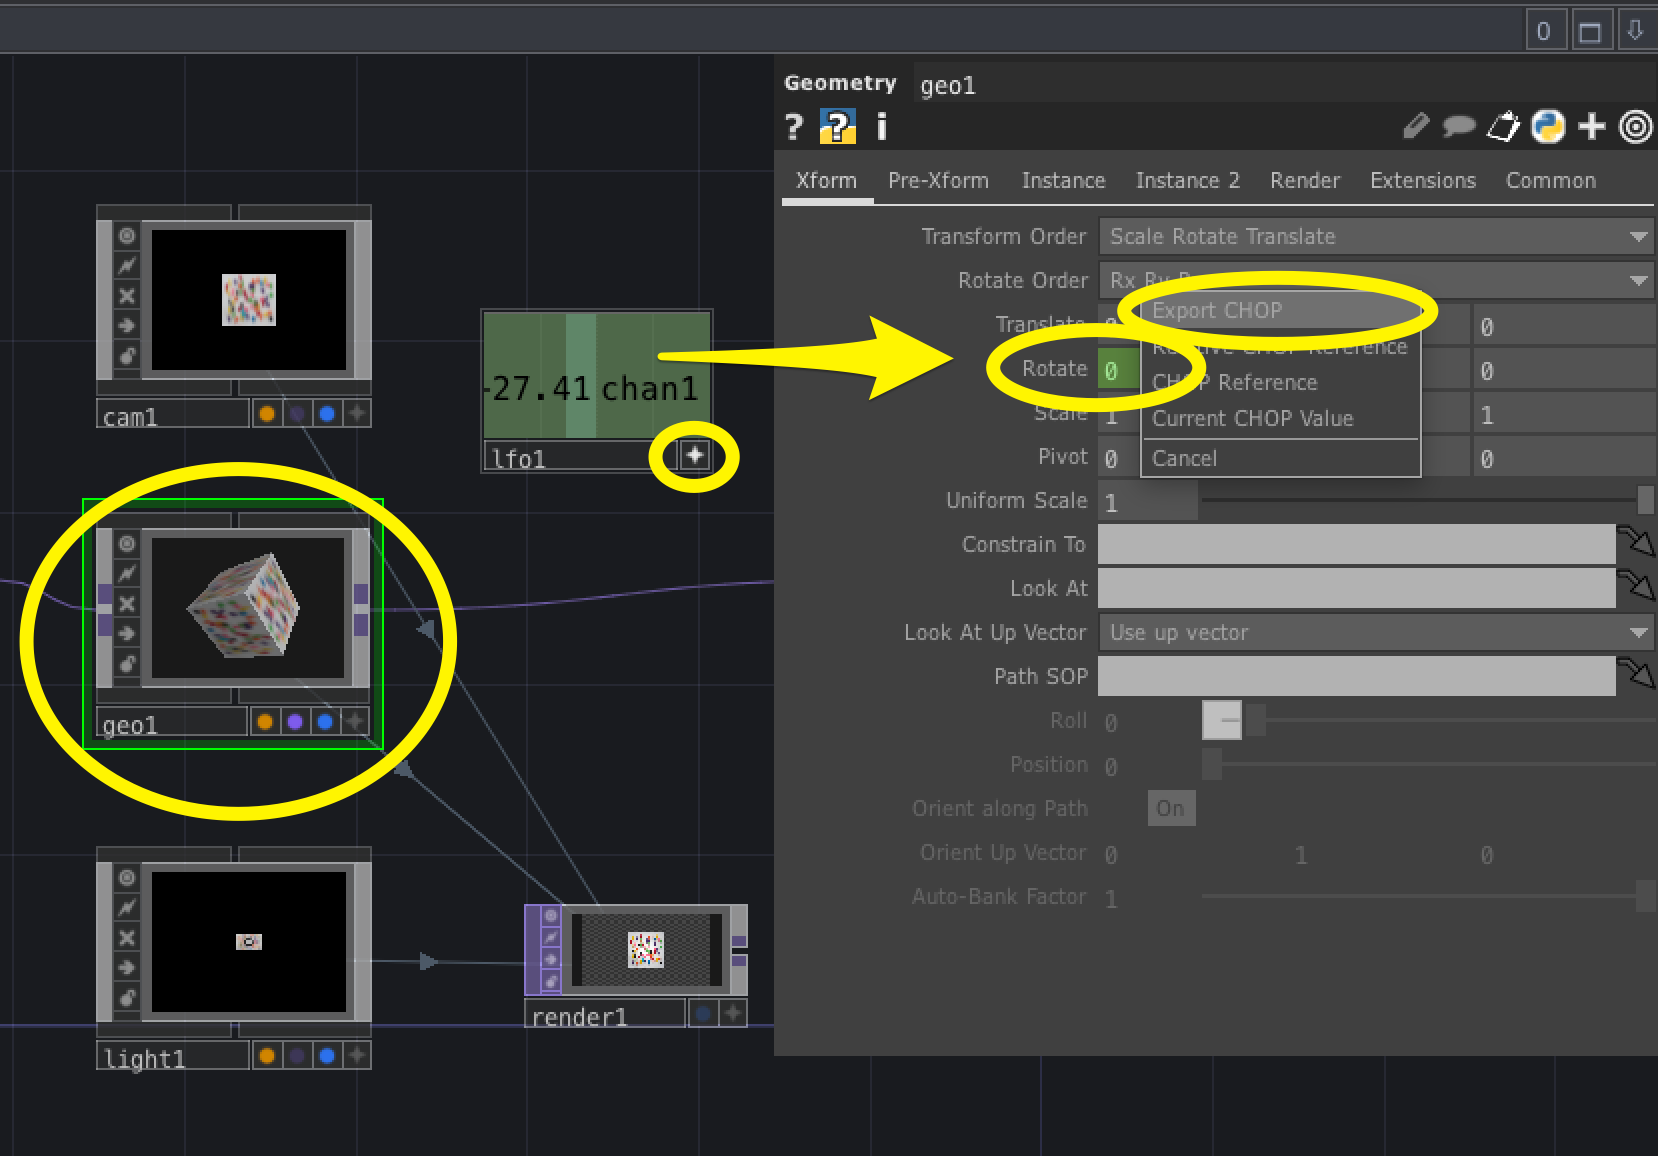Open the comment bubble icon in parameter dialog
Viewport: 1658px width, 1156px height.
pos(1460,126)
